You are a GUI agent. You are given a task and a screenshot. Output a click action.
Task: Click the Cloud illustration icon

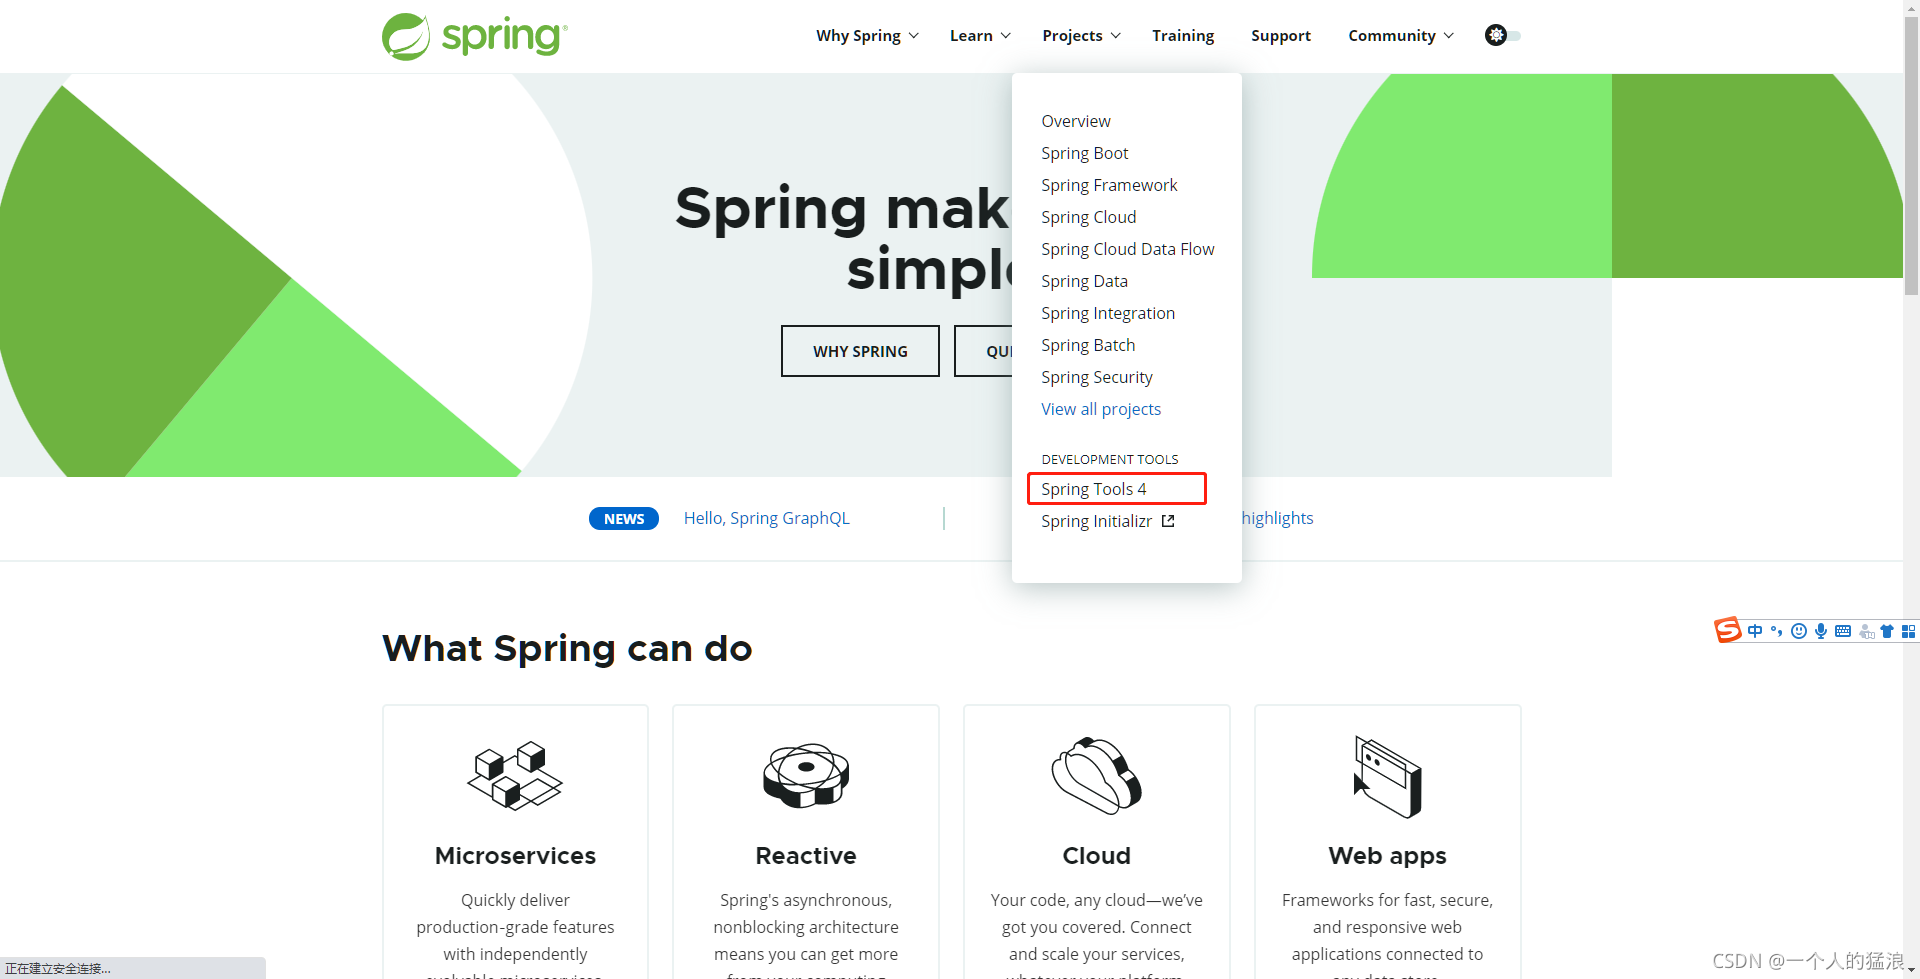tap(1097, 775)
